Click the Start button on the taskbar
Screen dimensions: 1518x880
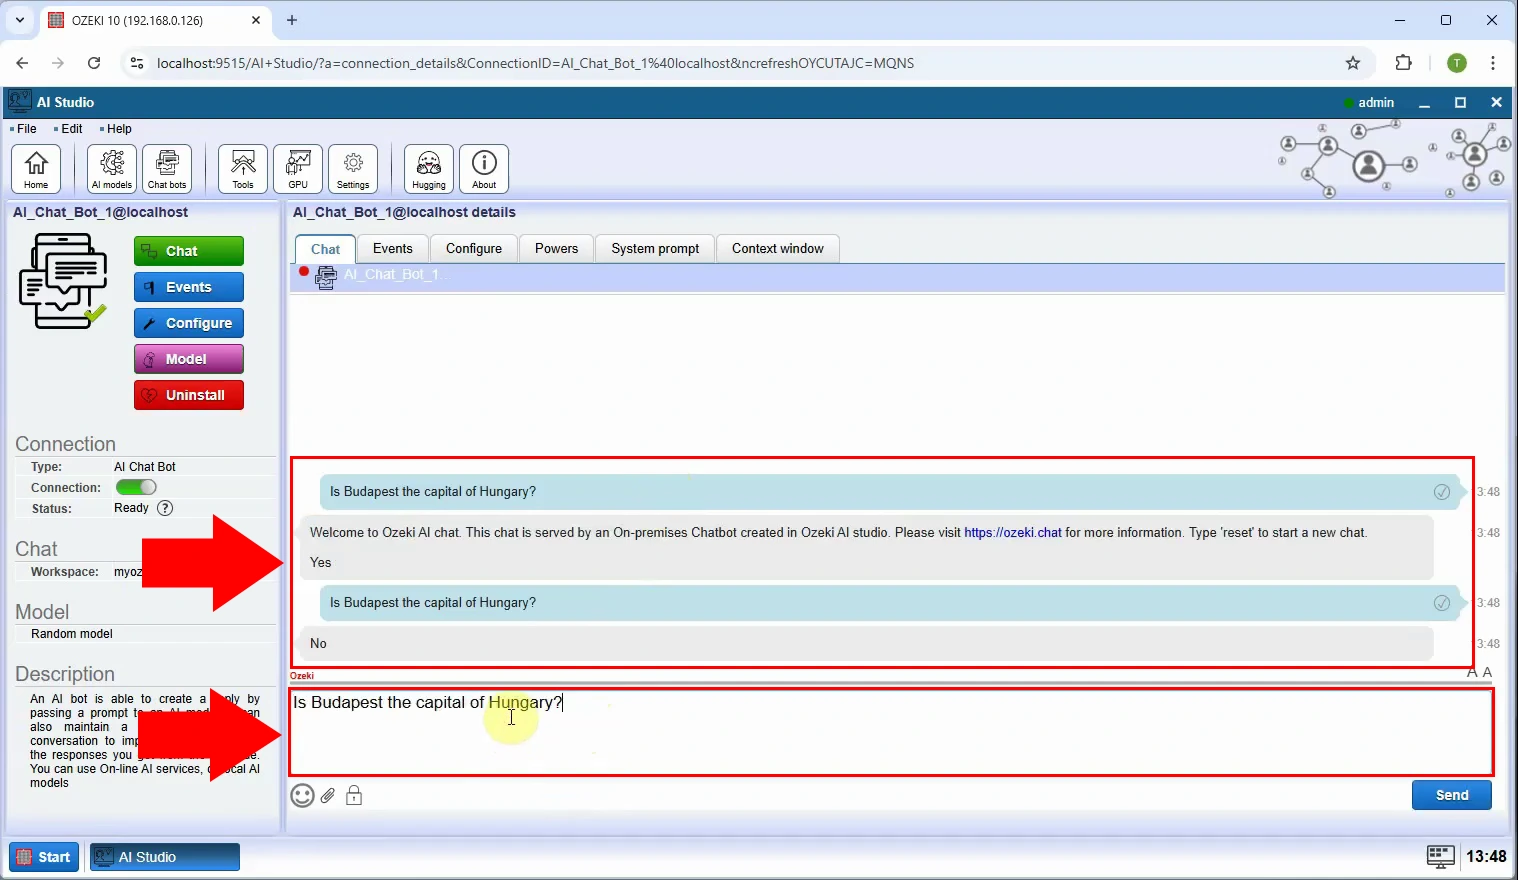pos(44,857)
